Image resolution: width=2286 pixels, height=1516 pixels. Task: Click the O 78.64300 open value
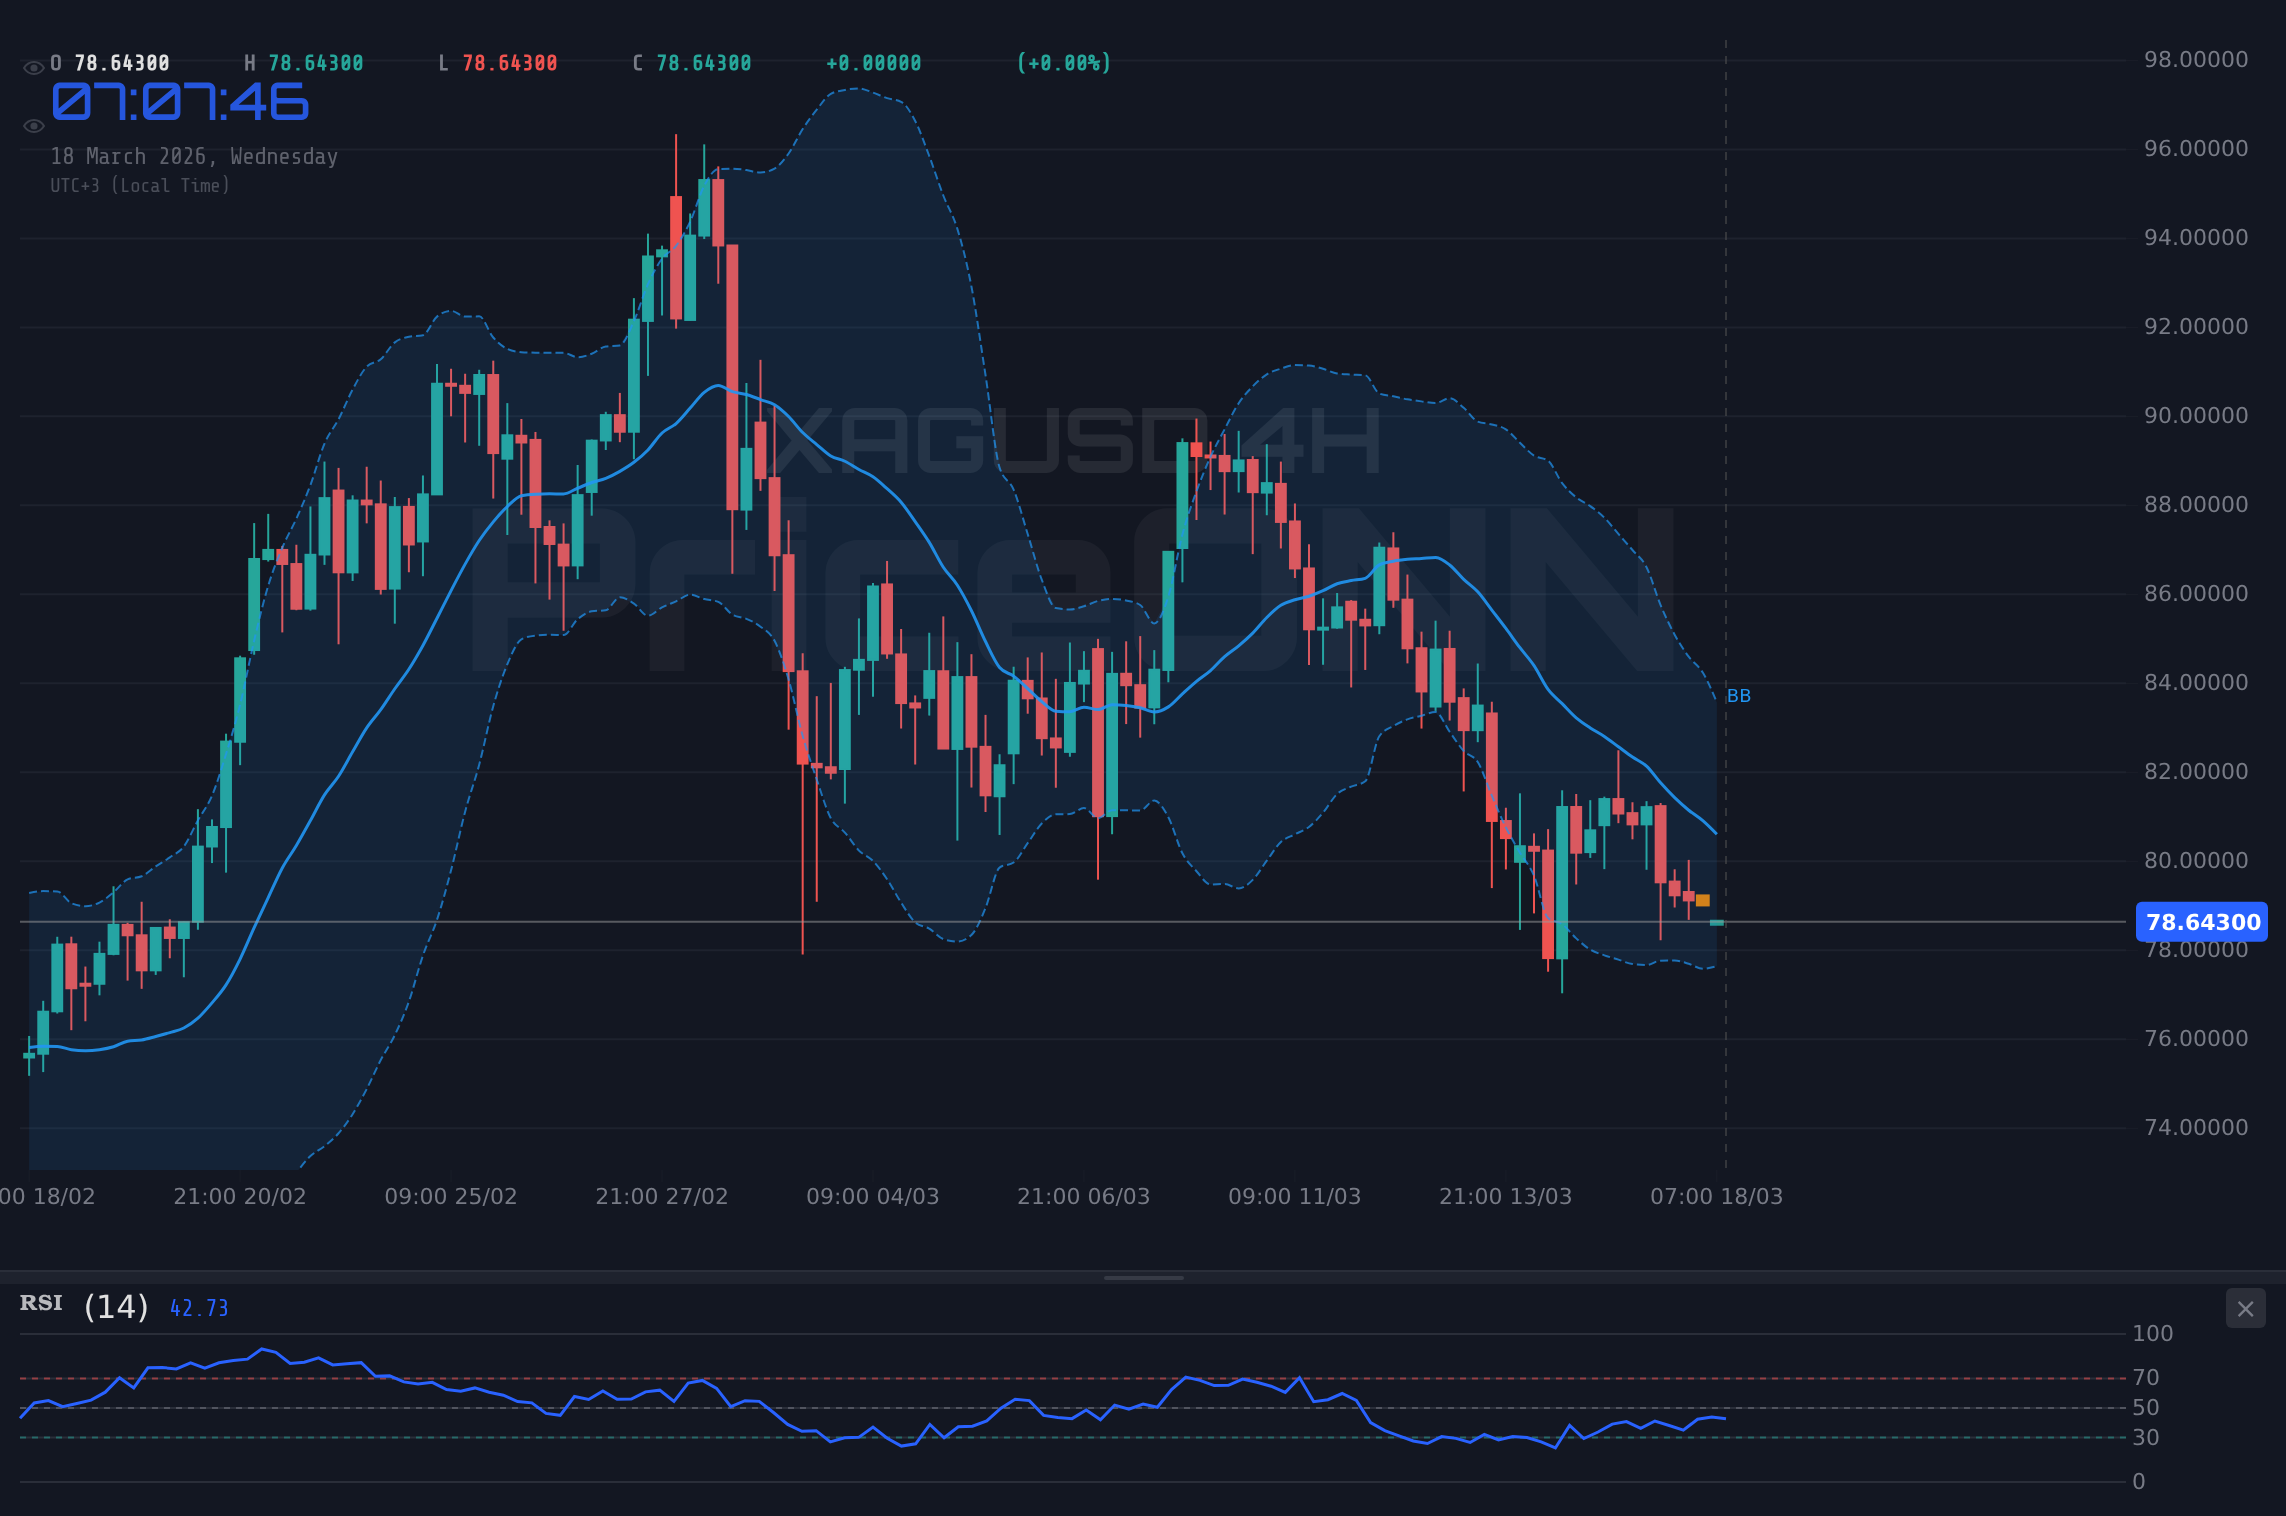tap(108, 62)
